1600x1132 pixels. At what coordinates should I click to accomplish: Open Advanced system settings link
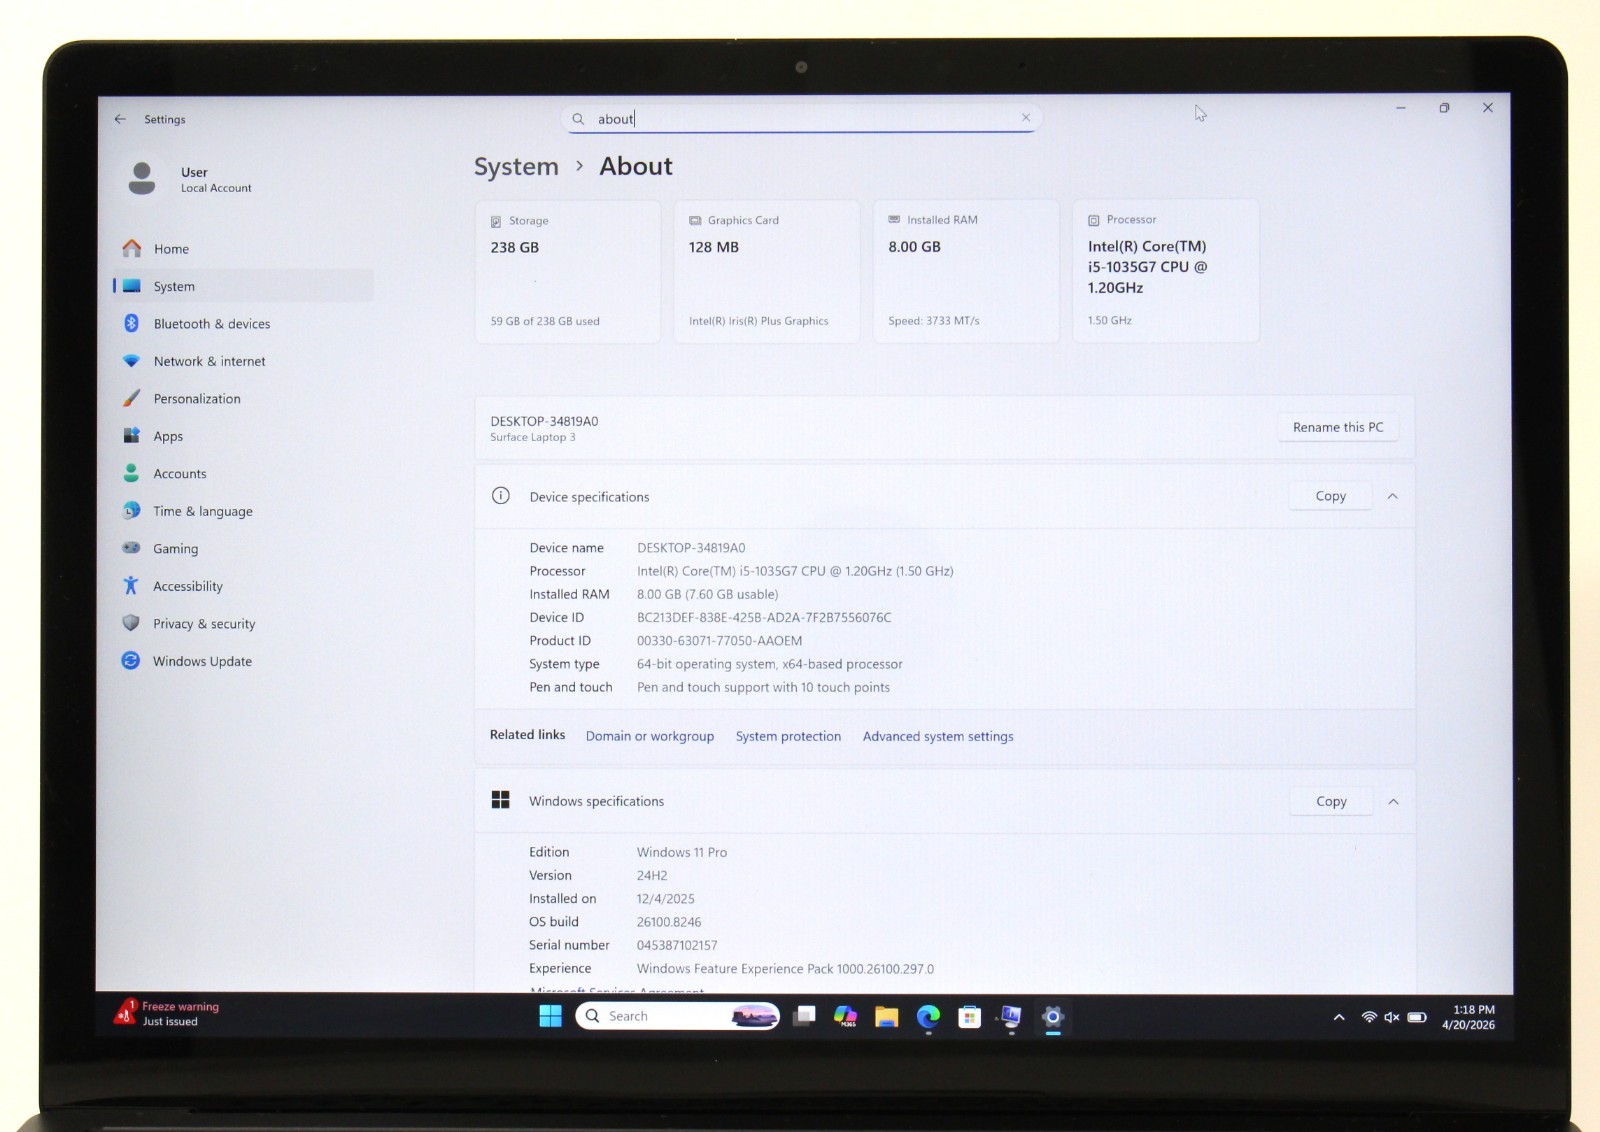point(938,736)
